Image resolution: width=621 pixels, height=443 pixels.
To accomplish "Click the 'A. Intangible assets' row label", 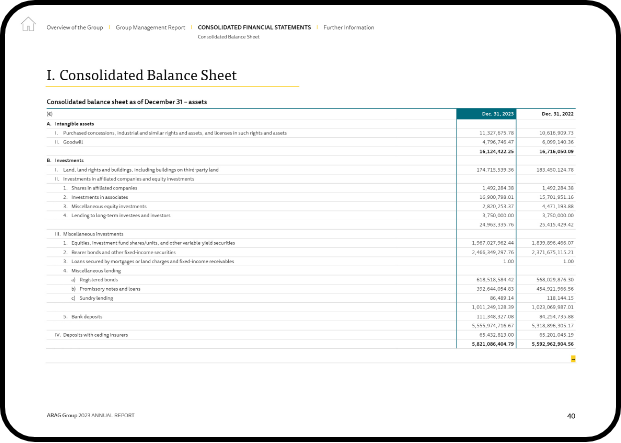I will point(70,124).
